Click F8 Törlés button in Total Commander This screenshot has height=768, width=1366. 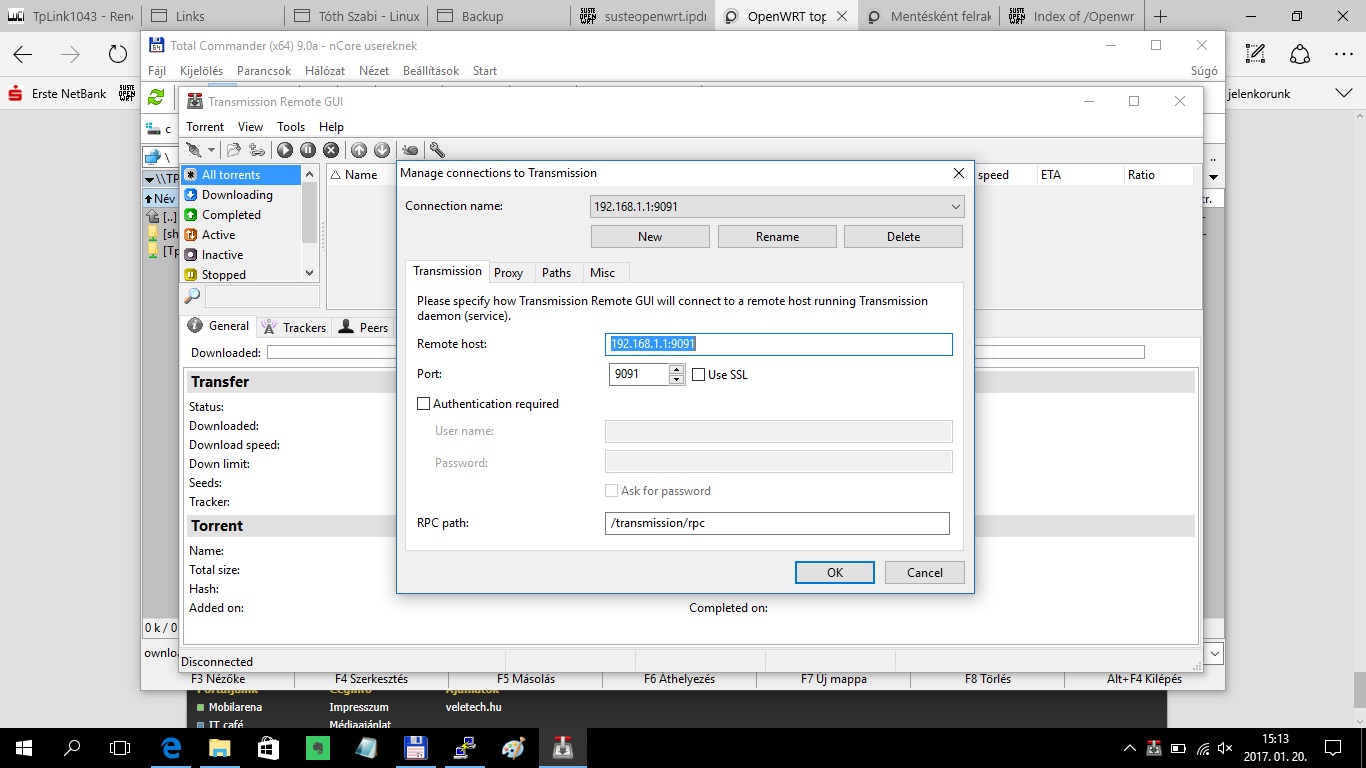(987, 679)
